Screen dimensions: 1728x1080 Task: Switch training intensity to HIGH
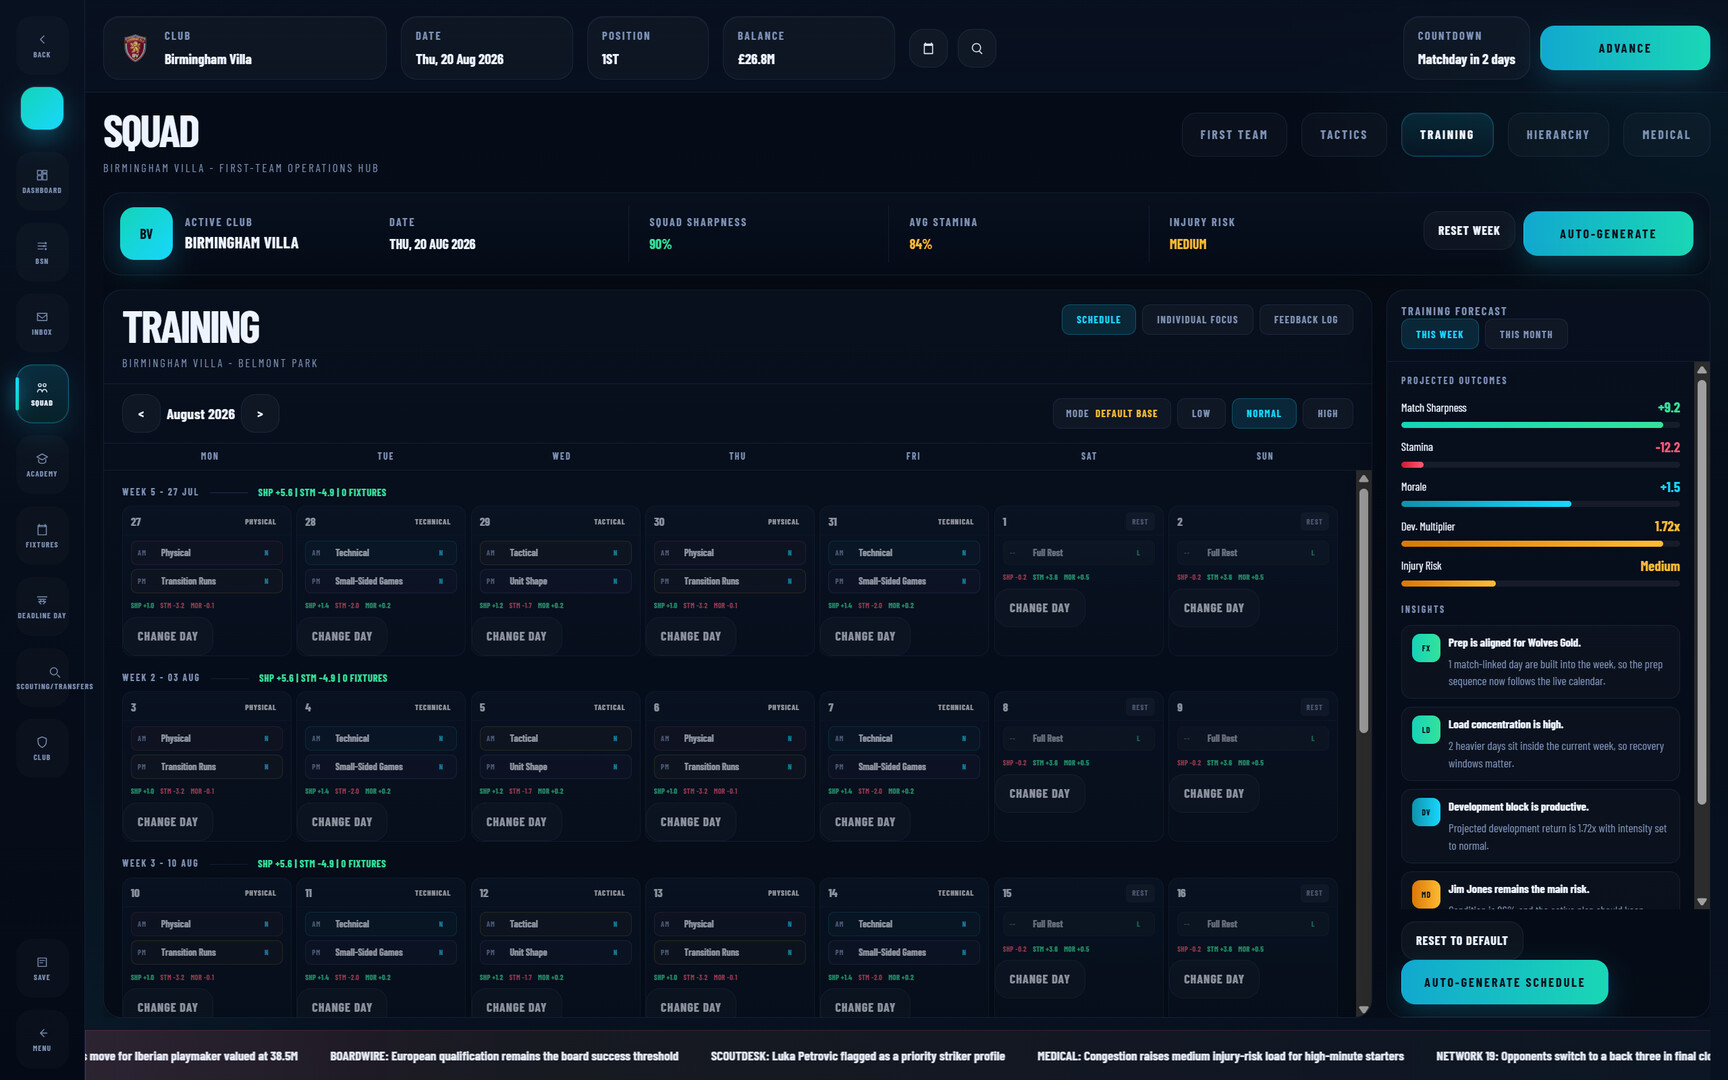(x=1327, y=413)
